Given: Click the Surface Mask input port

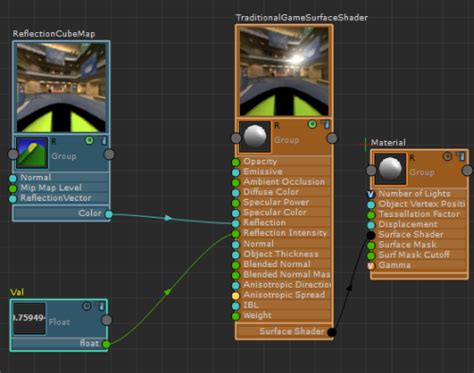Looking at the screenshot, I should click(371, 246).
